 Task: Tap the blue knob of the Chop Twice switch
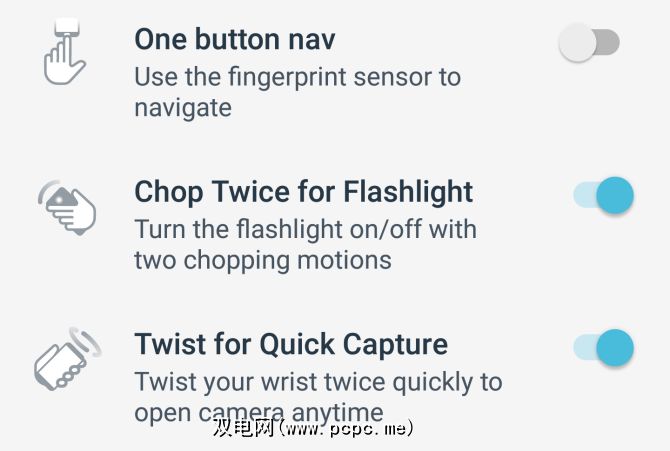click(615, 195)
